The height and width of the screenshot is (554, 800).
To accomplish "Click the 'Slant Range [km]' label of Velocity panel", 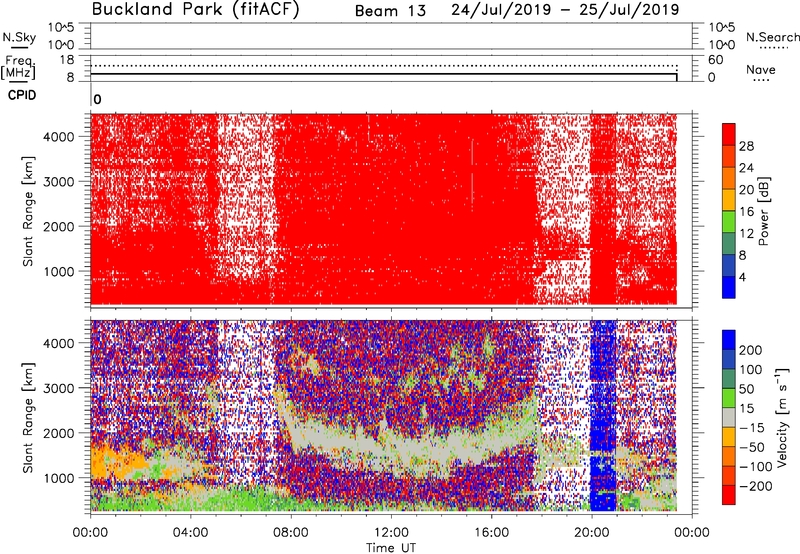I will (x=28, y=418).
